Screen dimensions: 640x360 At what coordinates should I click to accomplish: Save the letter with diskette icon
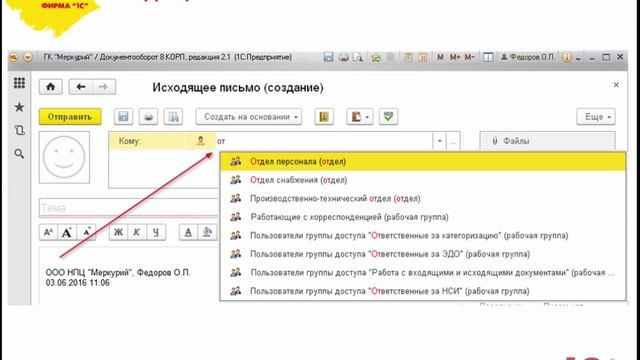pos(123,117)
